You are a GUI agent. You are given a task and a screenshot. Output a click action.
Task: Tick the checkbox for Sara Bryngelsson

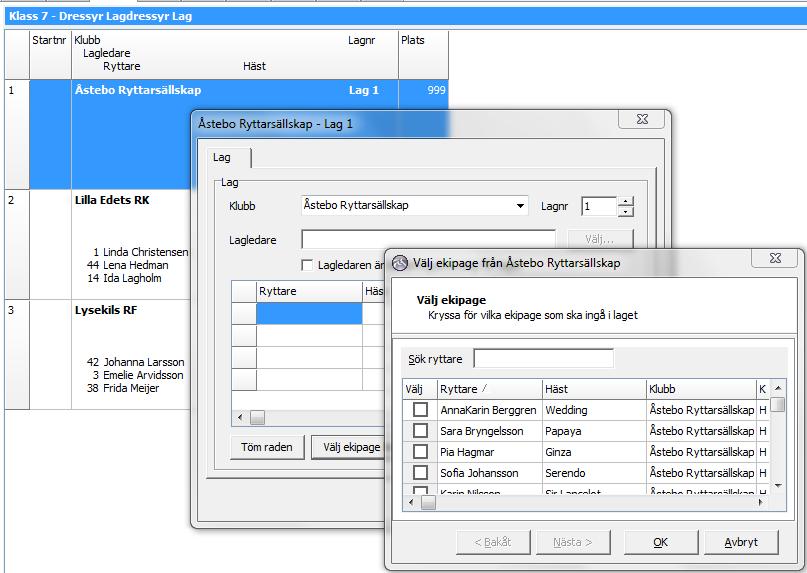(420, 431)
